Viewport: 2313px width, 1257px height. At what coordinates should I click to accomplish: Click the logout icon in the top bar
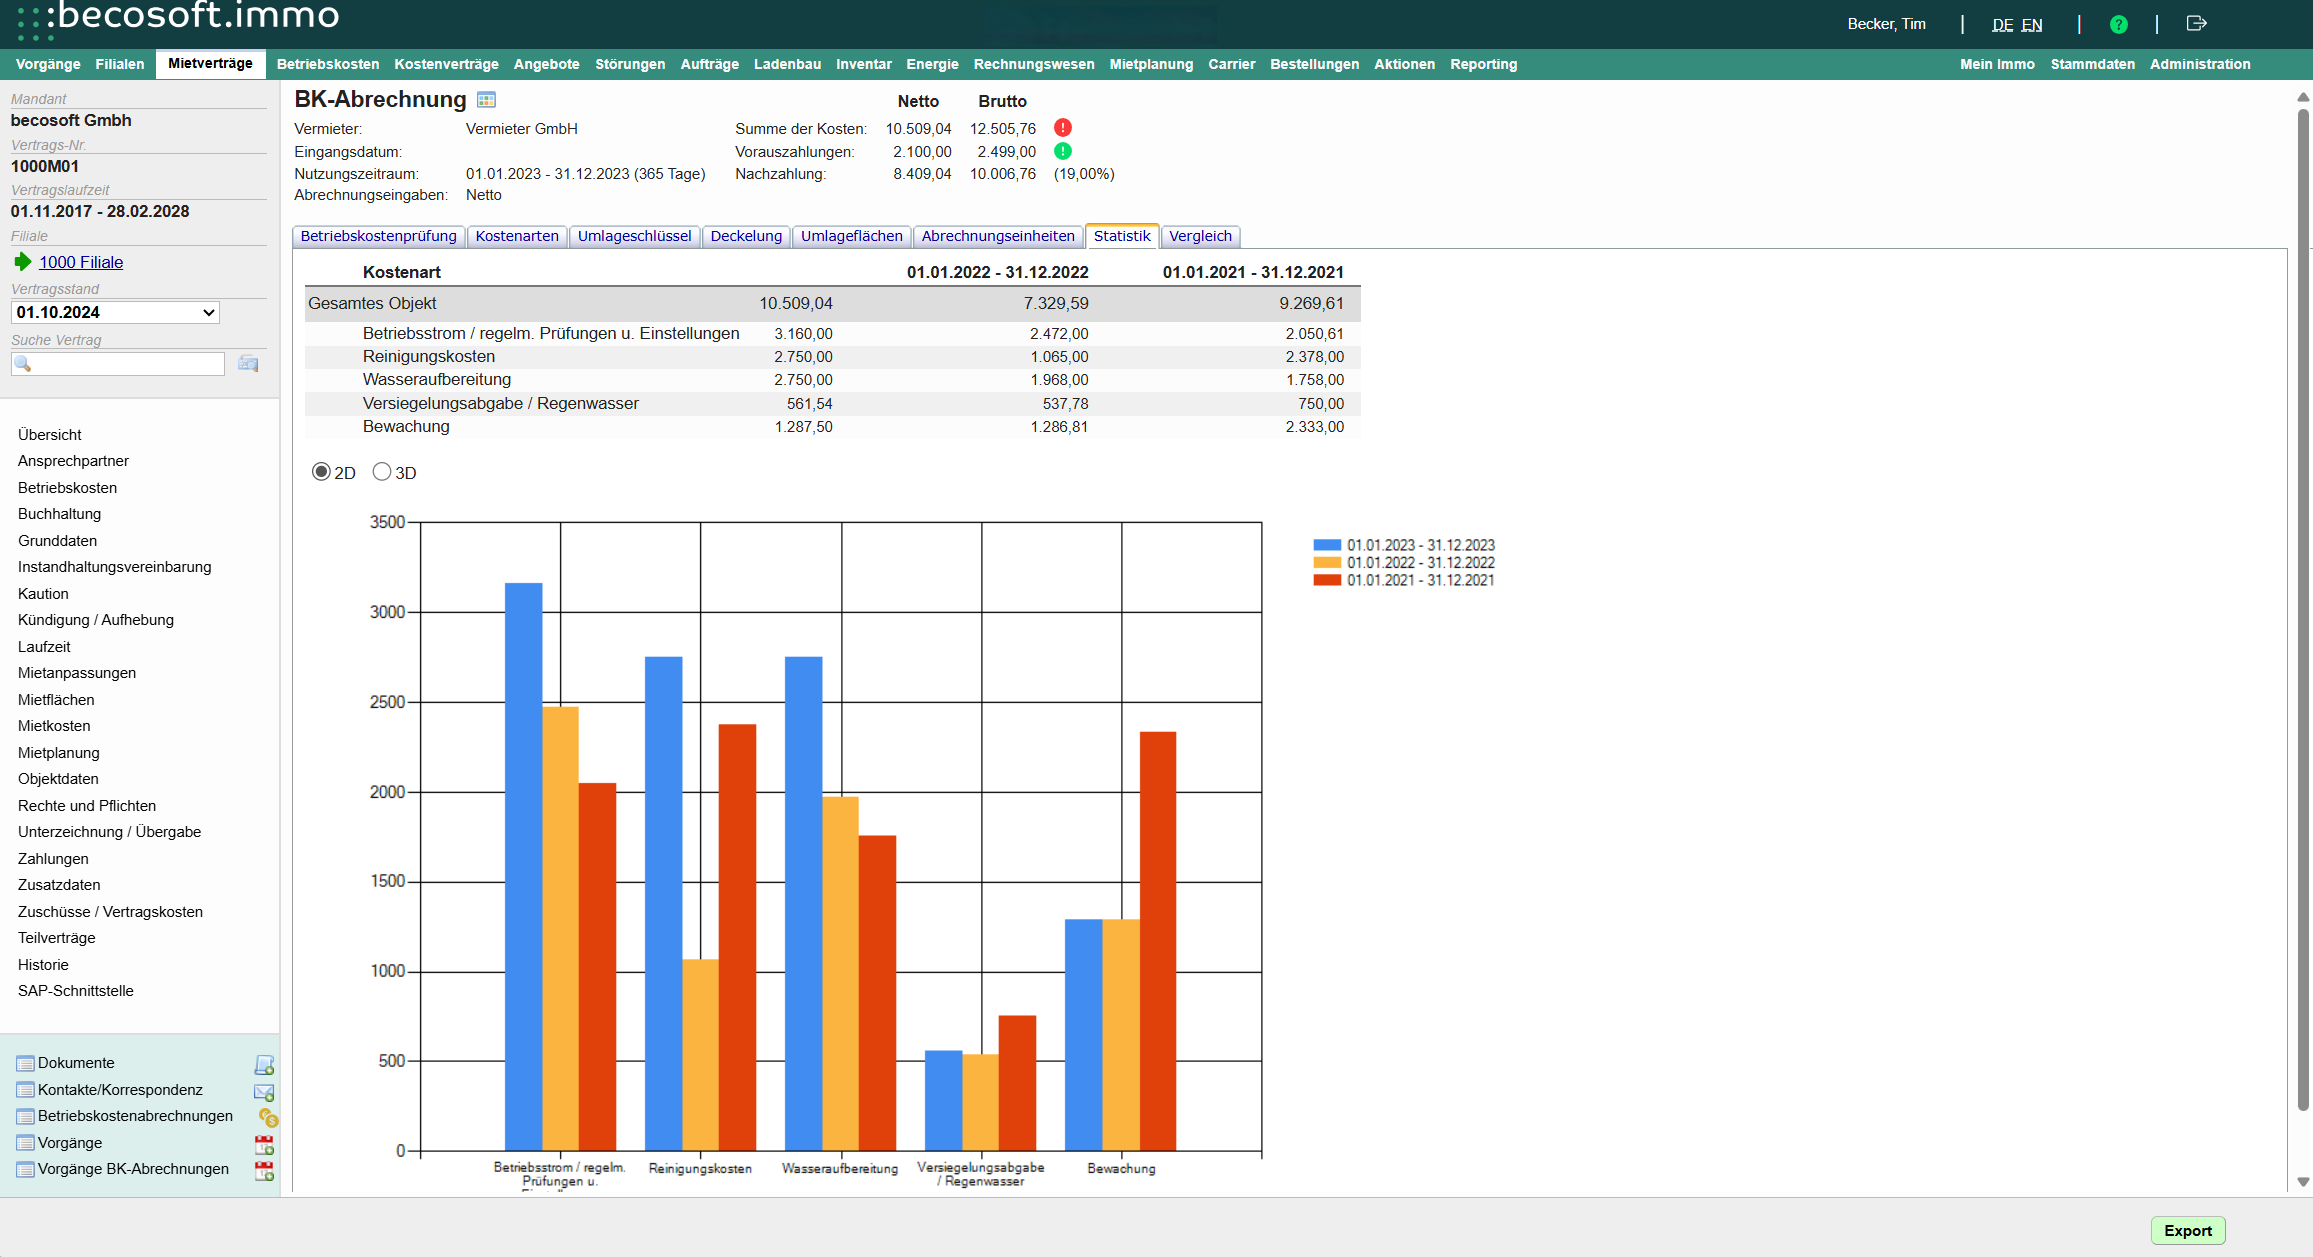pyautogui.click(x=2196, y=23)
